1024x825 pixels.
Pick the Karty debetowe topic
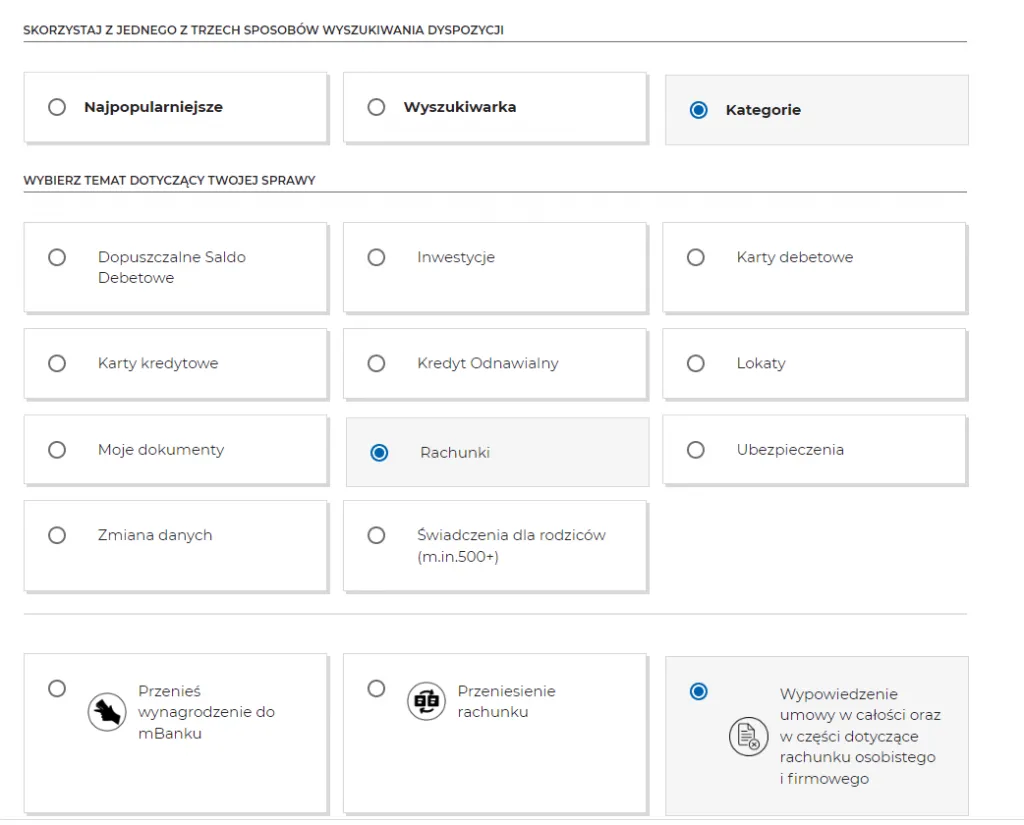click(x=696, y=257)
